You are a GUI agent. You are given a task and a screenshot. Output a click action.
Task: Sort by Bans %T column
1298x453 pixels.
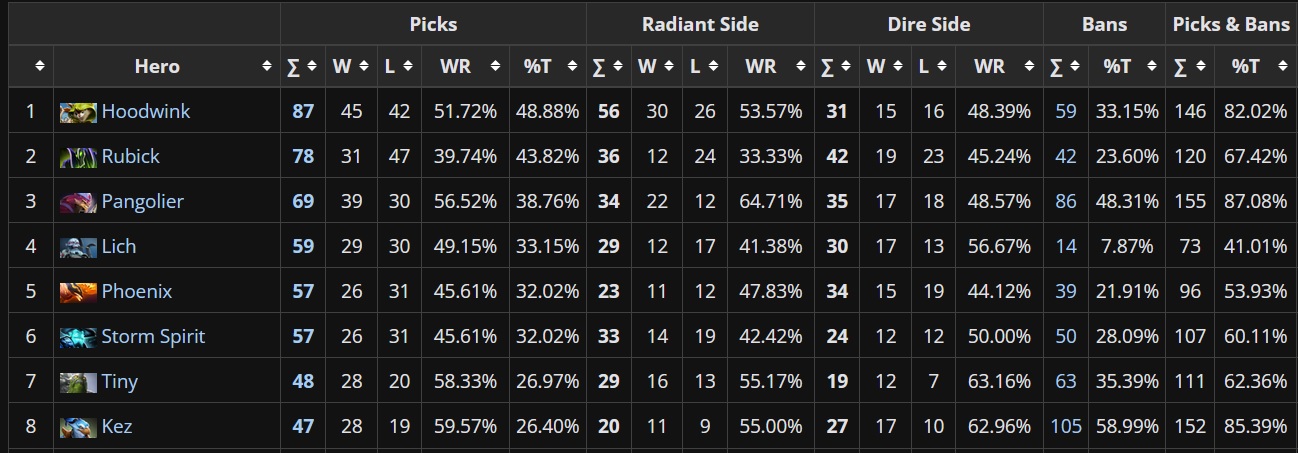pyautogui.click(x=1127, y=66)
